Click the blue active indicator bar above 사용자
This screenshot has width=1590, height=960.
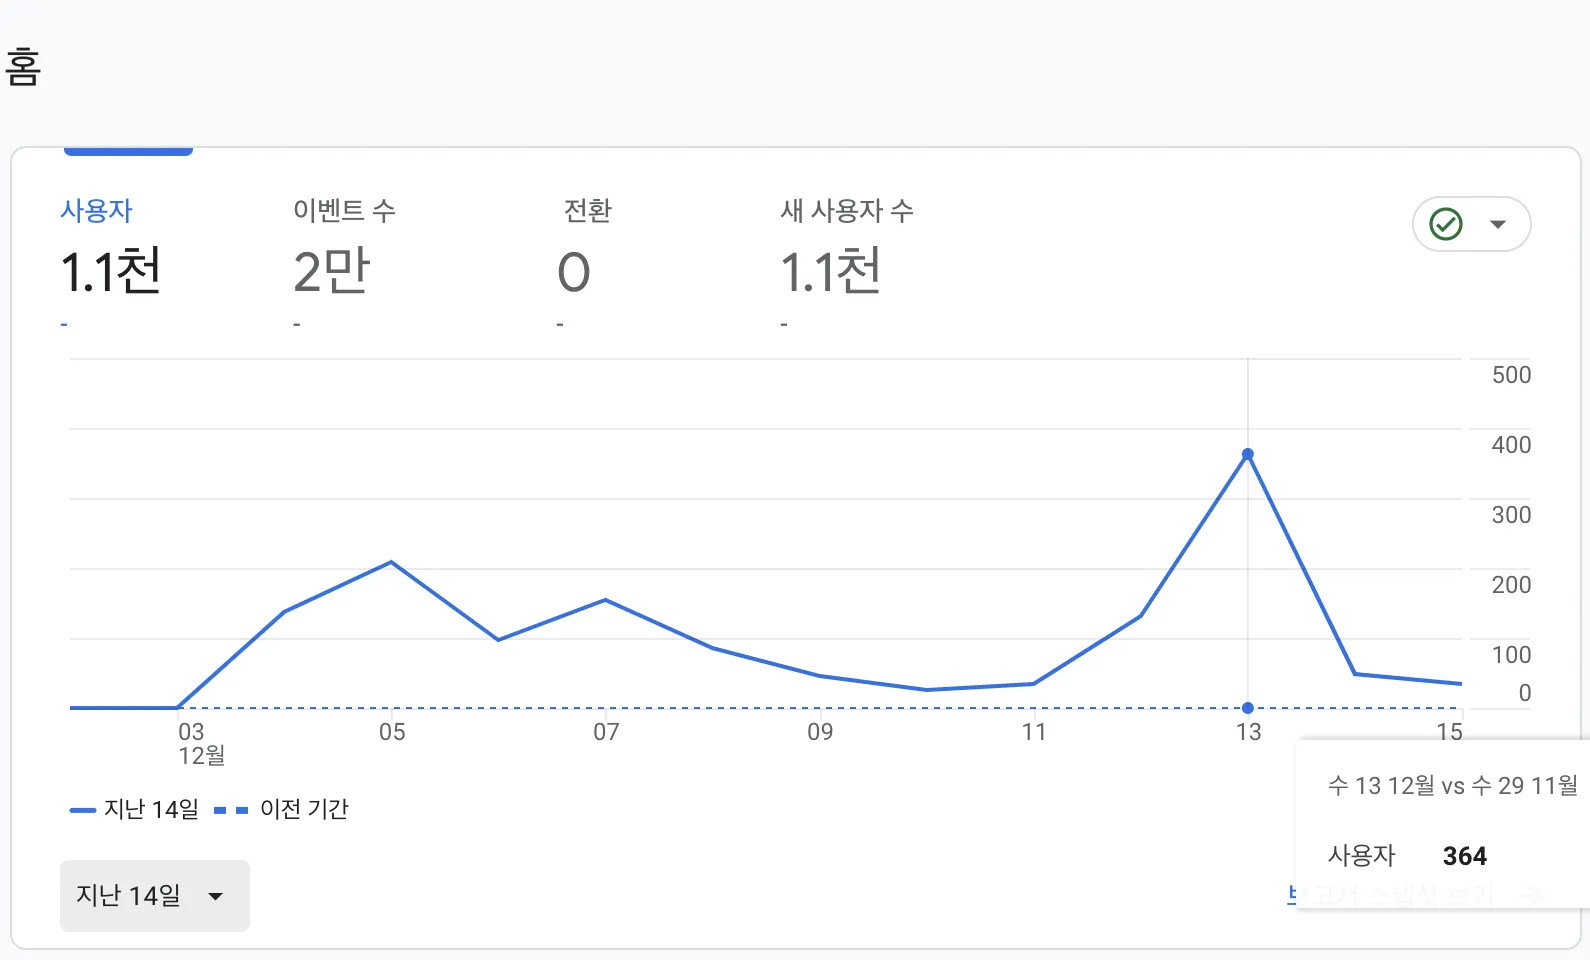[128, 152]
